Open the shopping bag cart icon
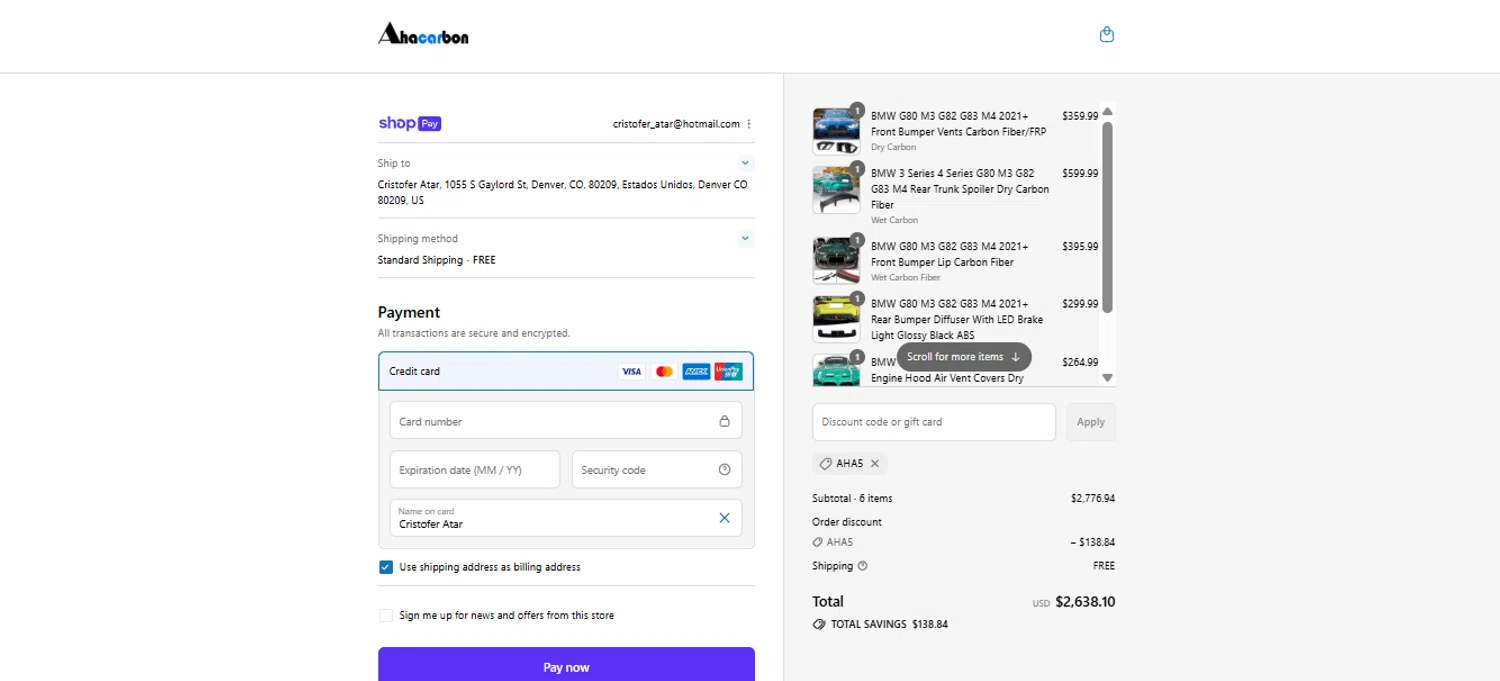This screenshot has width=1500, height=681. (1106, 35)
